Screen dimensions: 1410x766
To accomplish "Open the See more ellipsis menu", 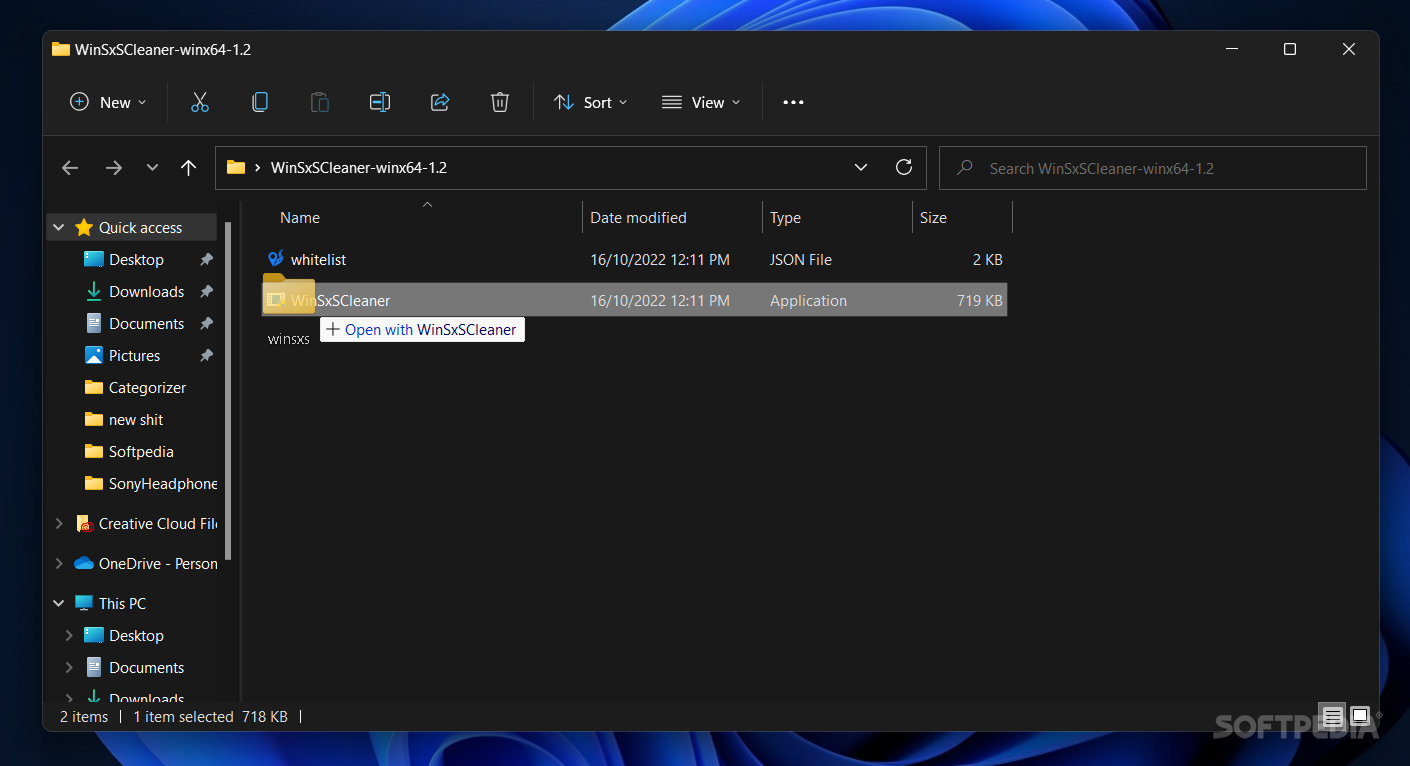I will [x=793, y=102].
